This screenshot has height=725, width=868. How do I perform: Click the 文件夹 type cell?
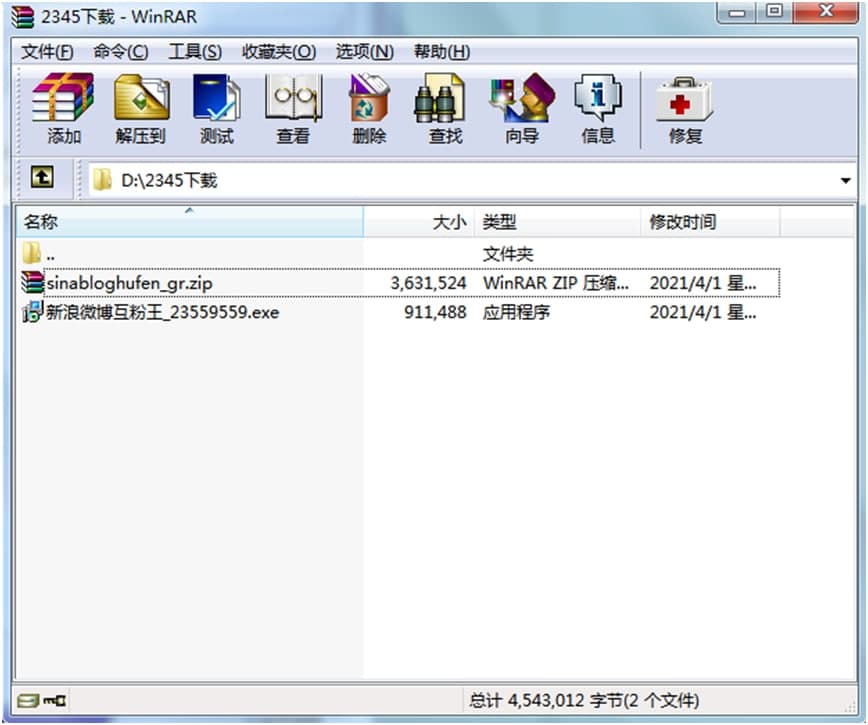(x=508, y=254)
